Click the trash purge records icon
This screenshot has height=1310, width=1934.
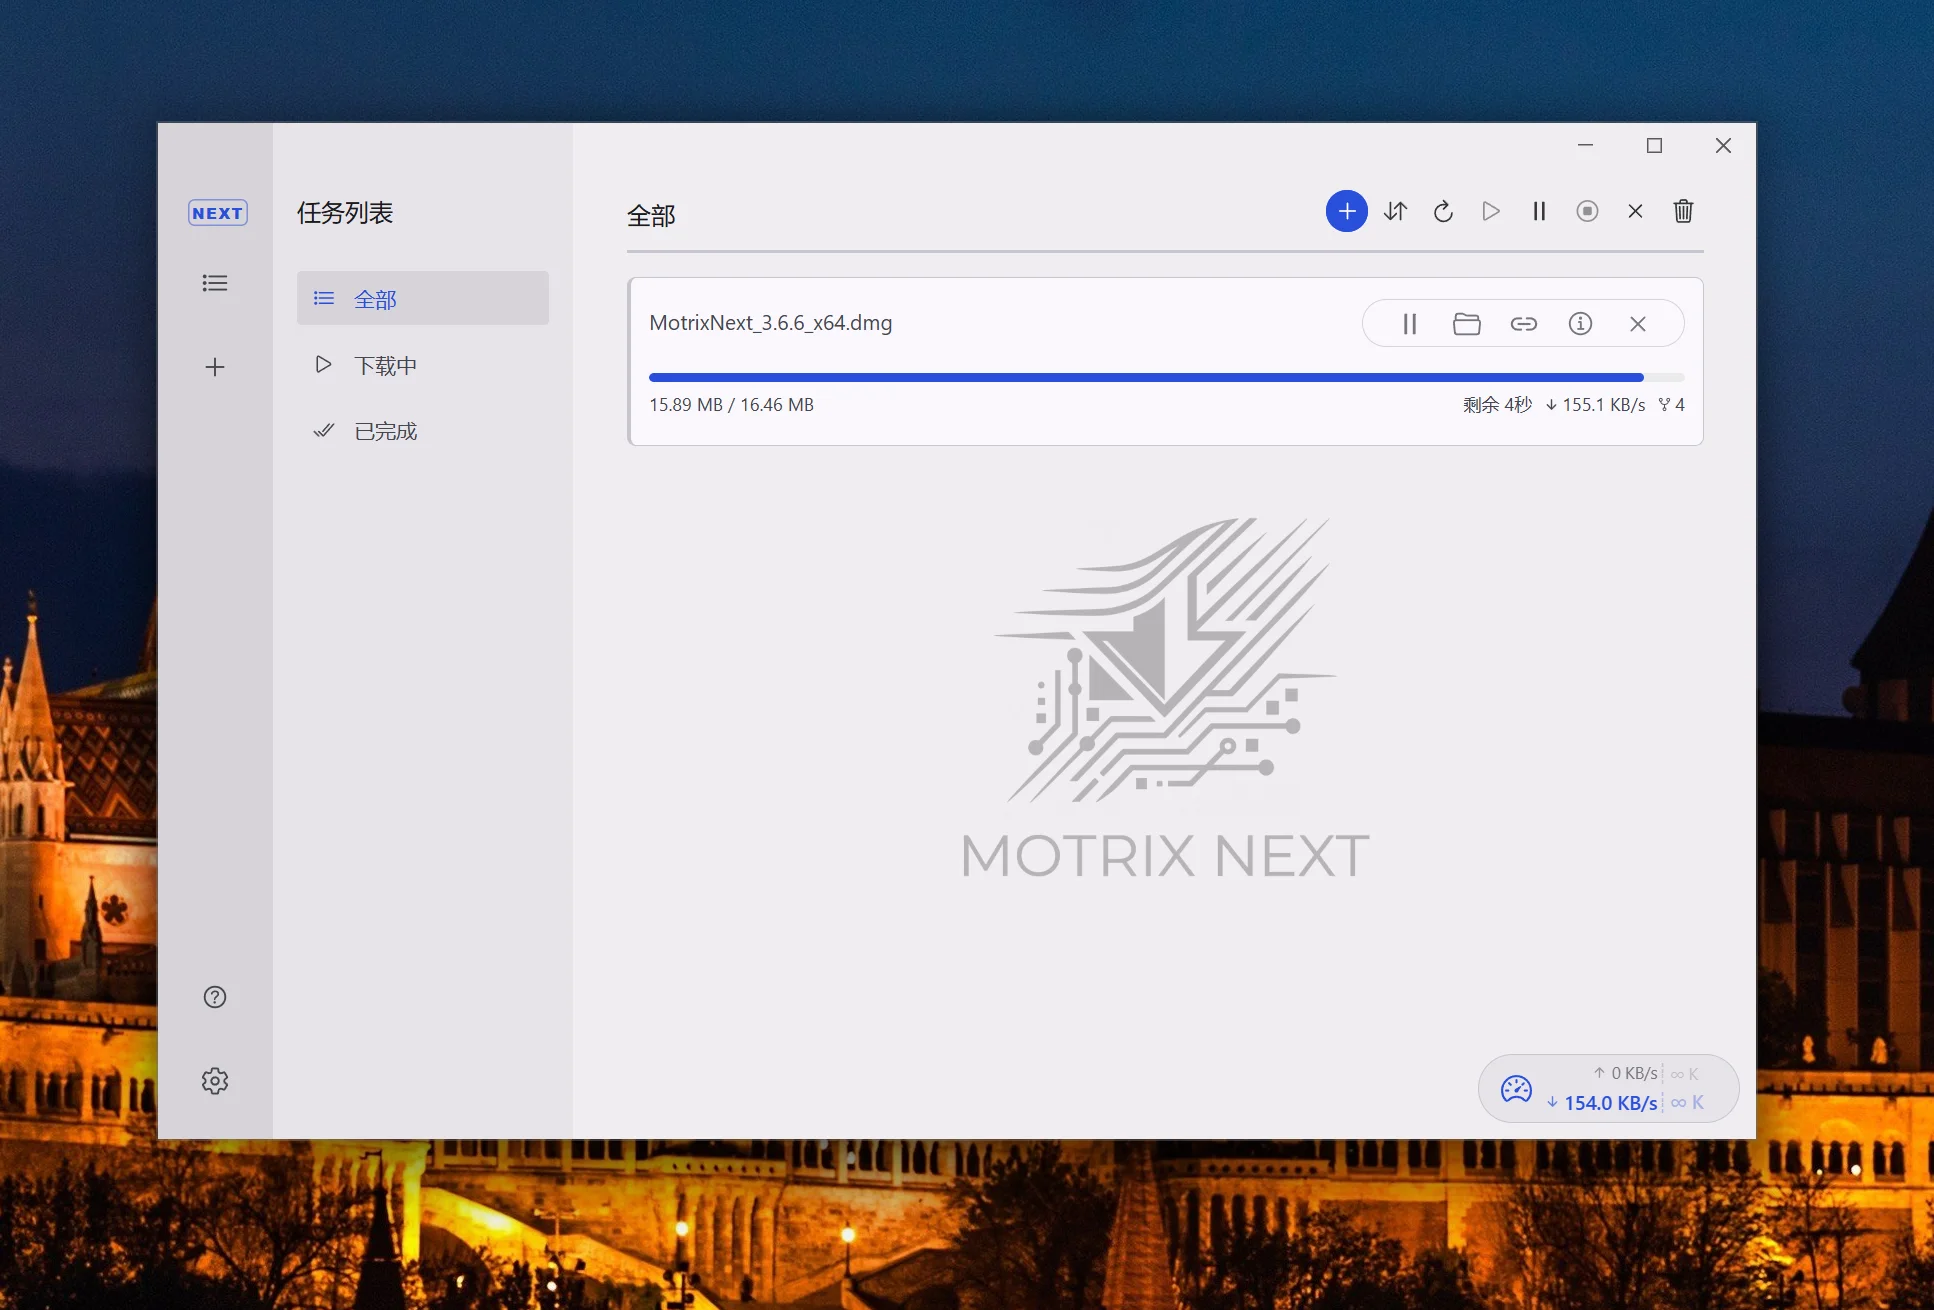(1683, 211)
